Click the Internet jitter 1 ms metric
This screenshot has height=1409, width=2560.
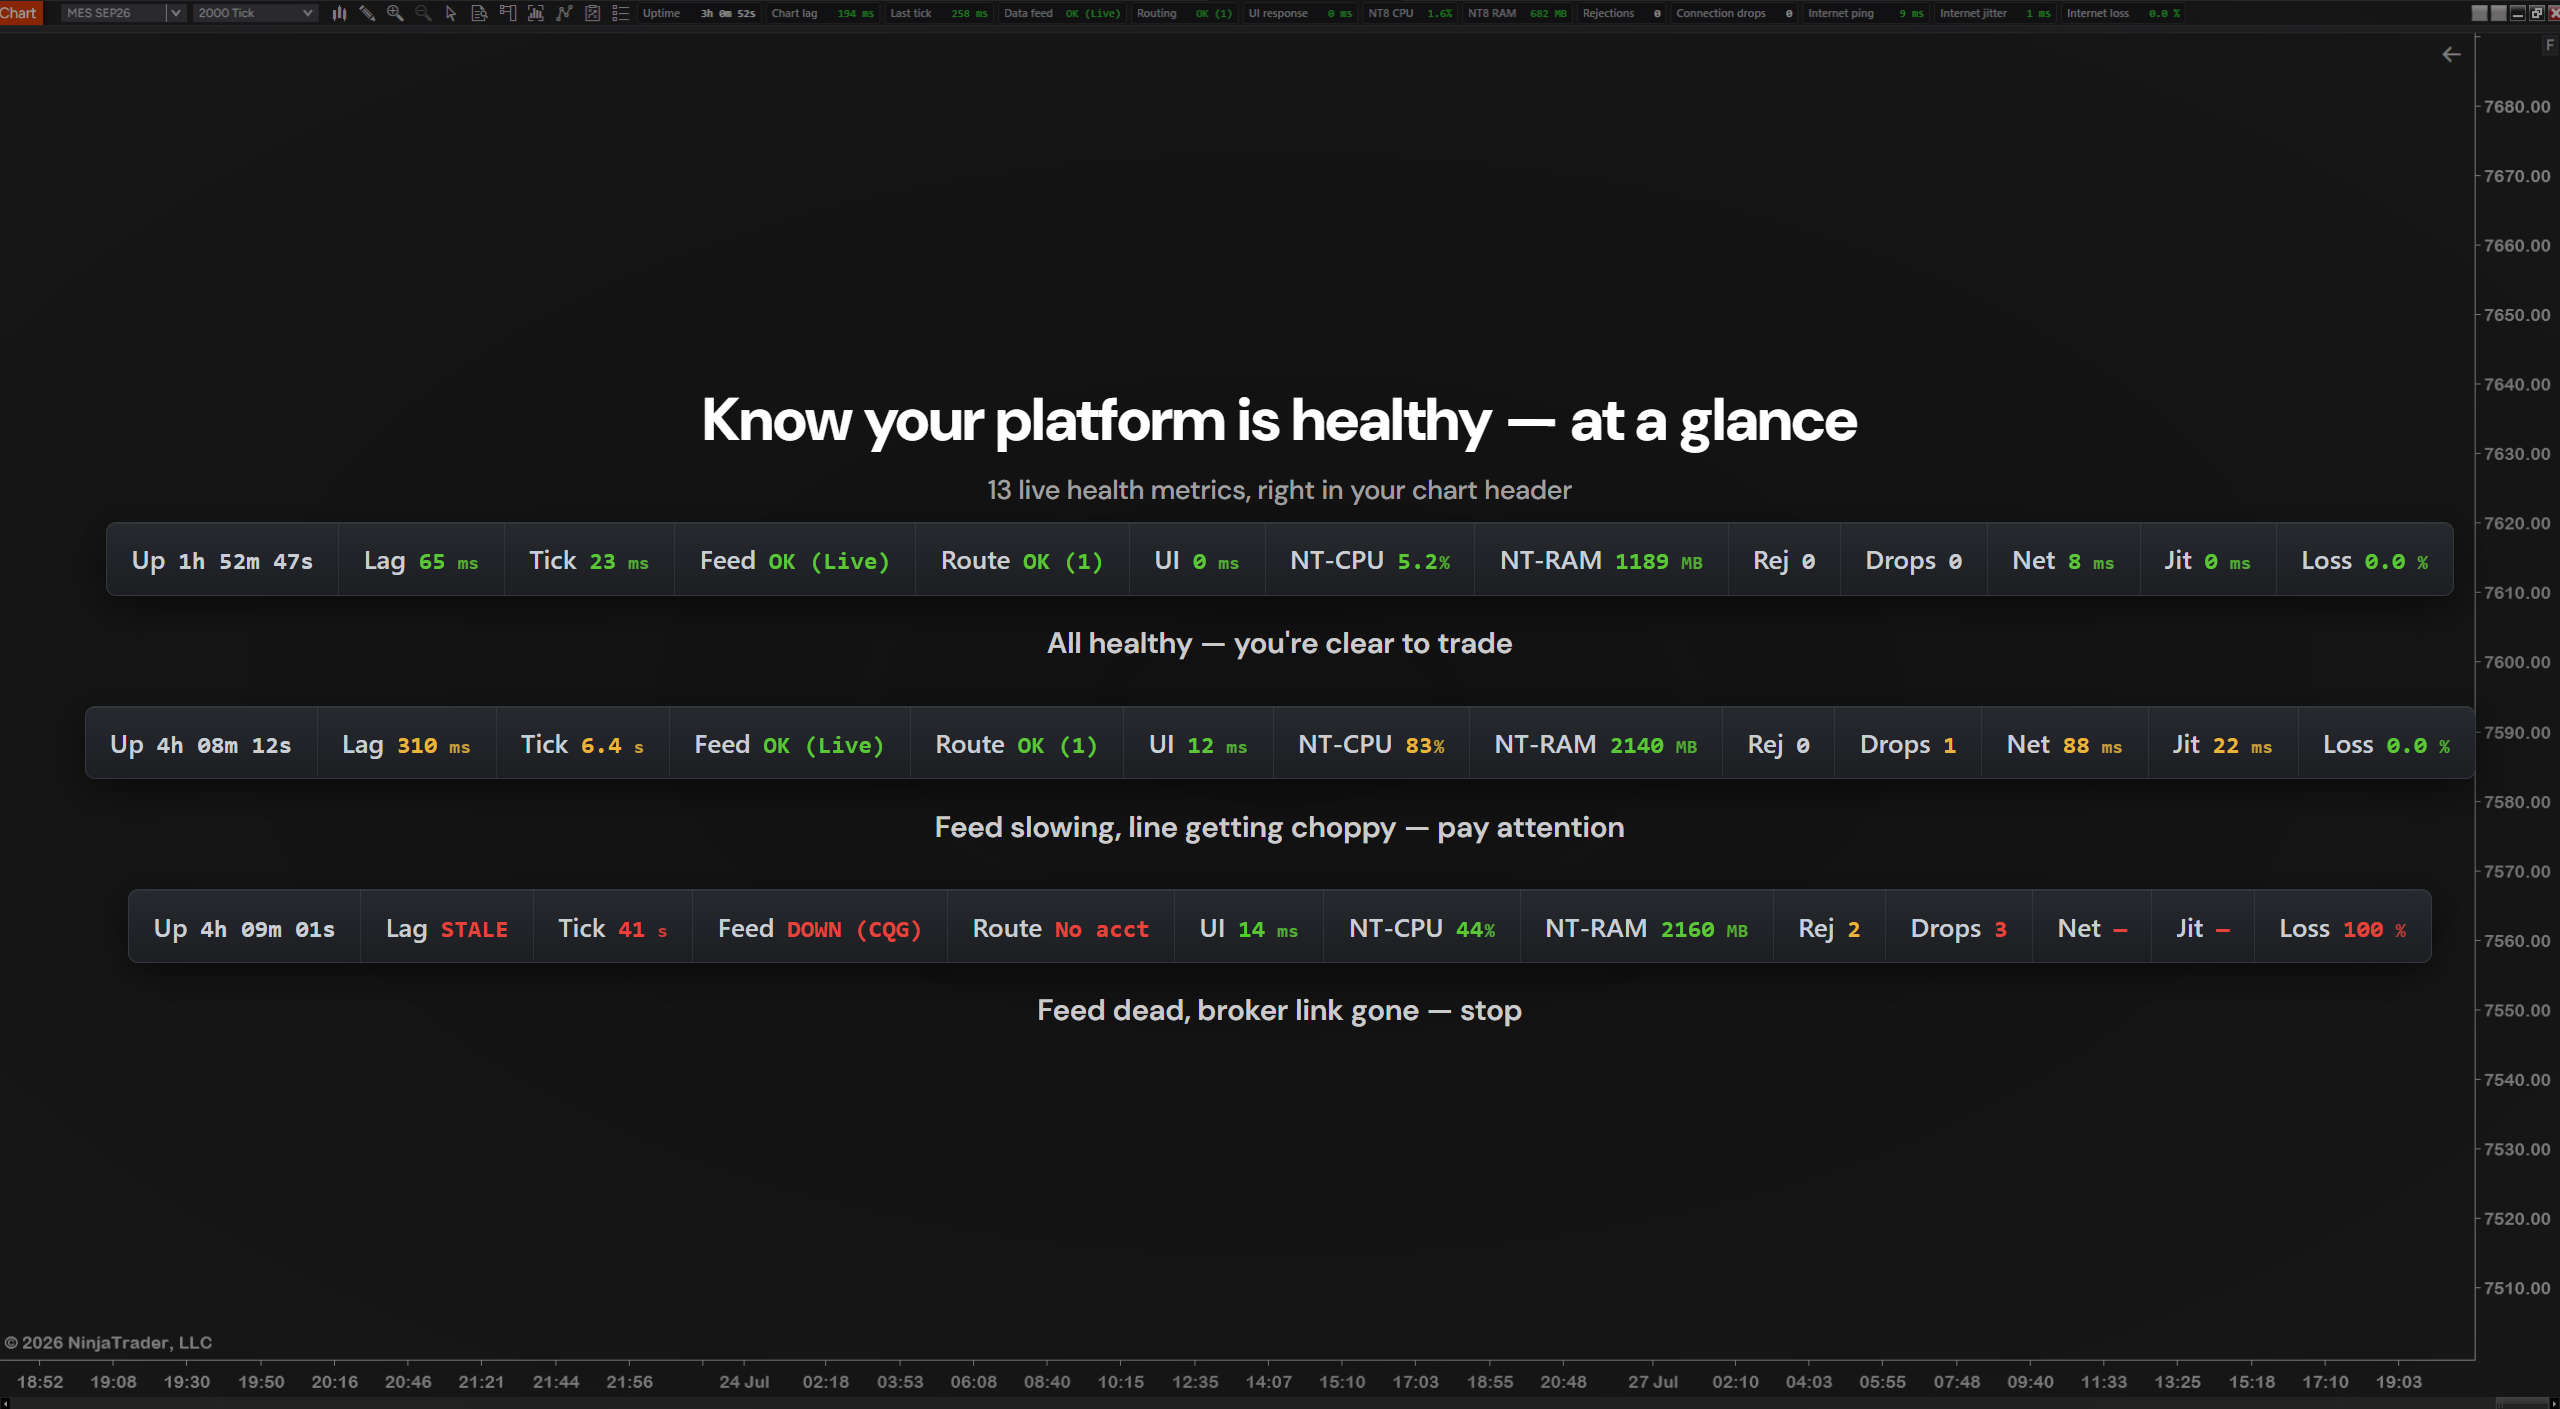point(1996,13)
